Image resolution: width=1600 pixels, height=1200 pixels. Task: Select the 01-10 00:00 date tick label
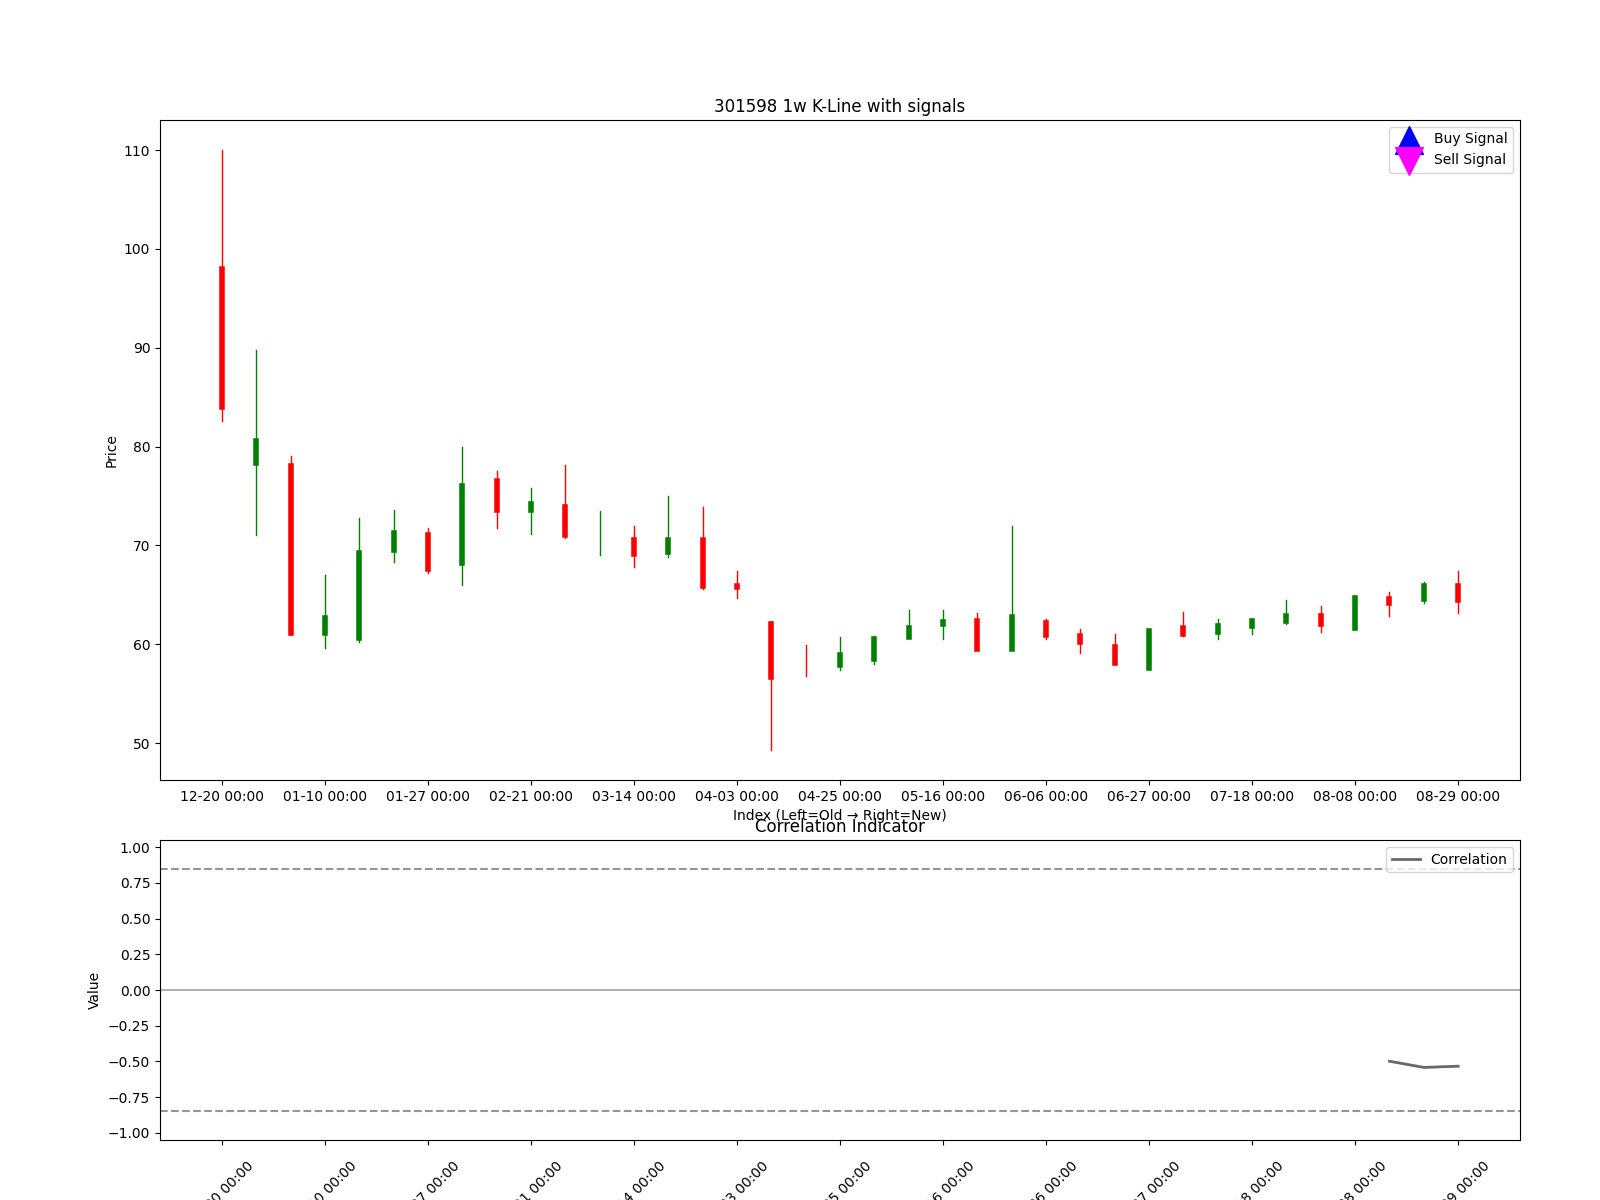pos(325,797)
